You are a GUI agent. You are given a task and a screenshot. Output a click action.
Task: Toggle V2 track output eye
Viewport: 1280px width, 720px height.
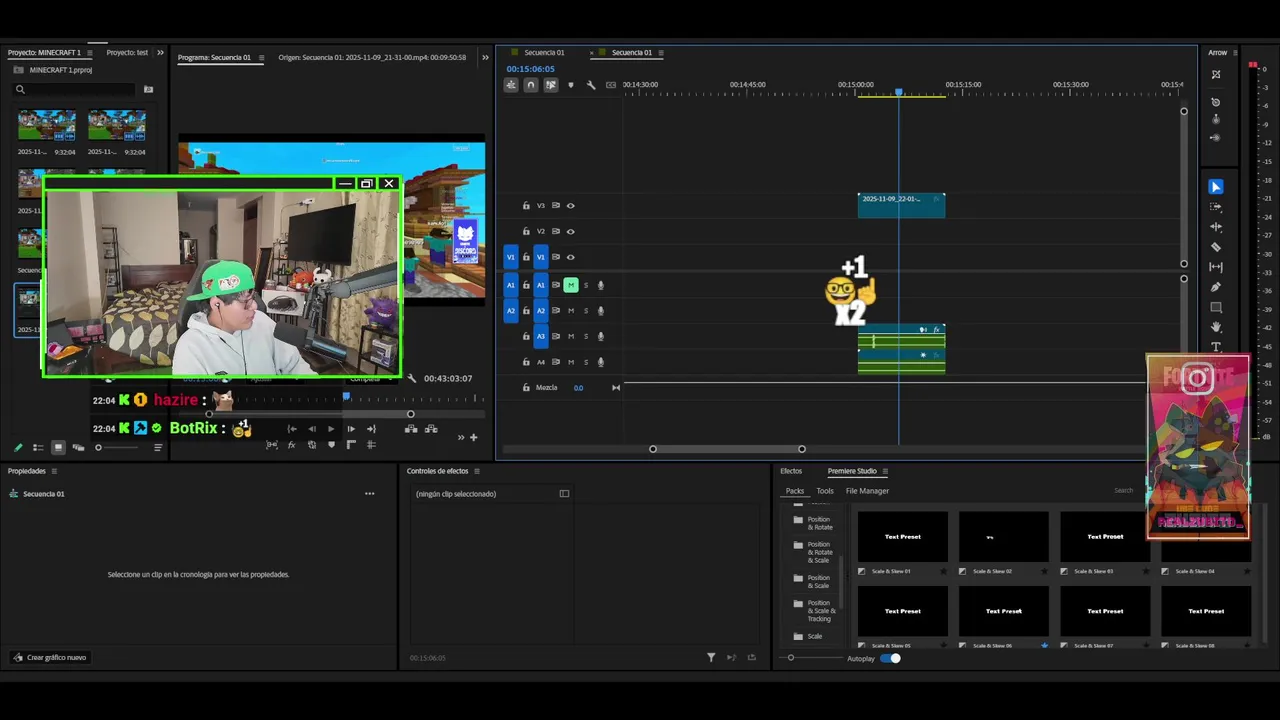coord(571,231)
